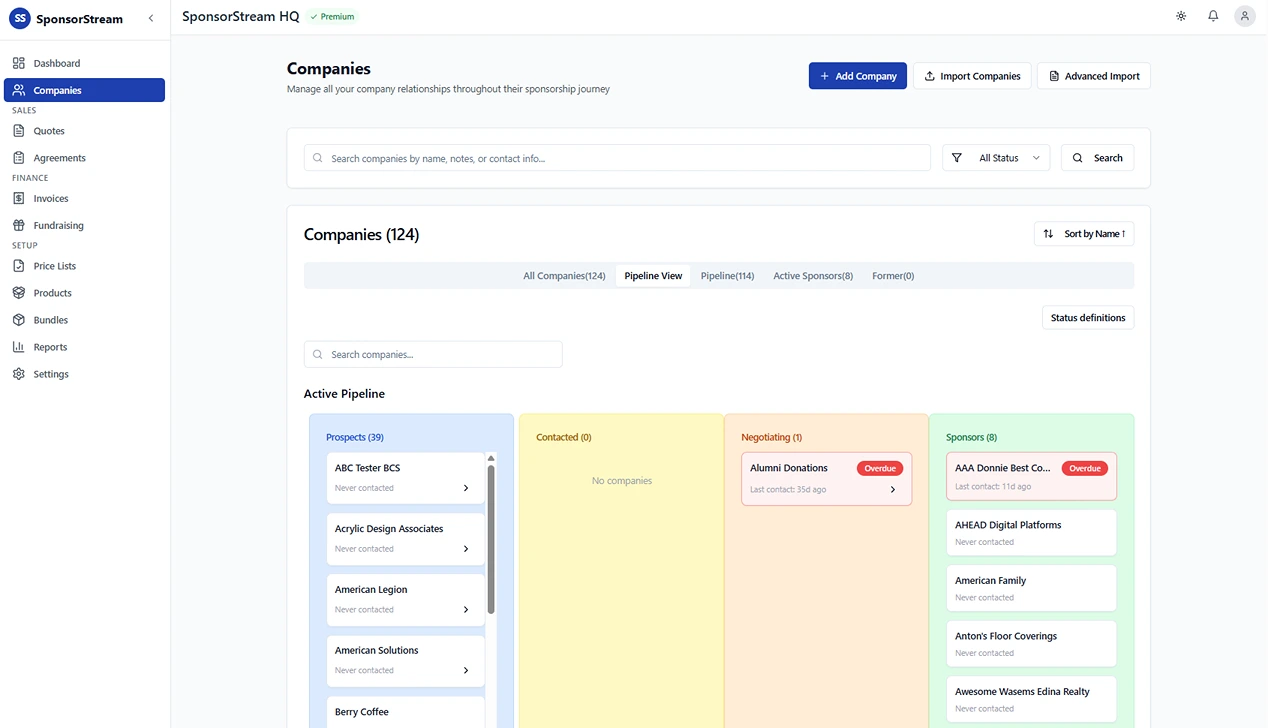Click the Products cube icon
1268x728 pixels.
[x=19, y=293]
